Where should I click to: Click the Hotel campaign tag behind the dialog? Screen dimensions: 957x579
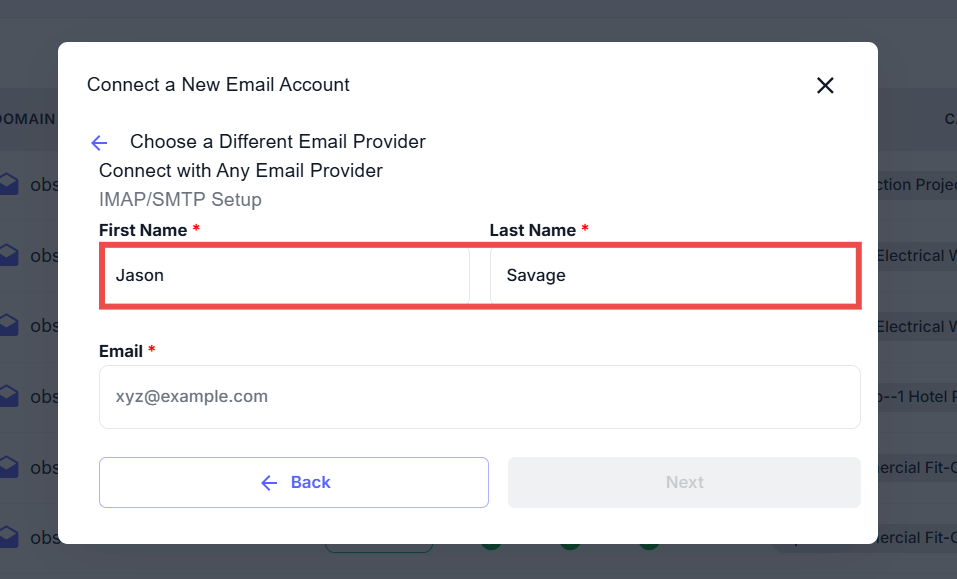click(915, 396)
